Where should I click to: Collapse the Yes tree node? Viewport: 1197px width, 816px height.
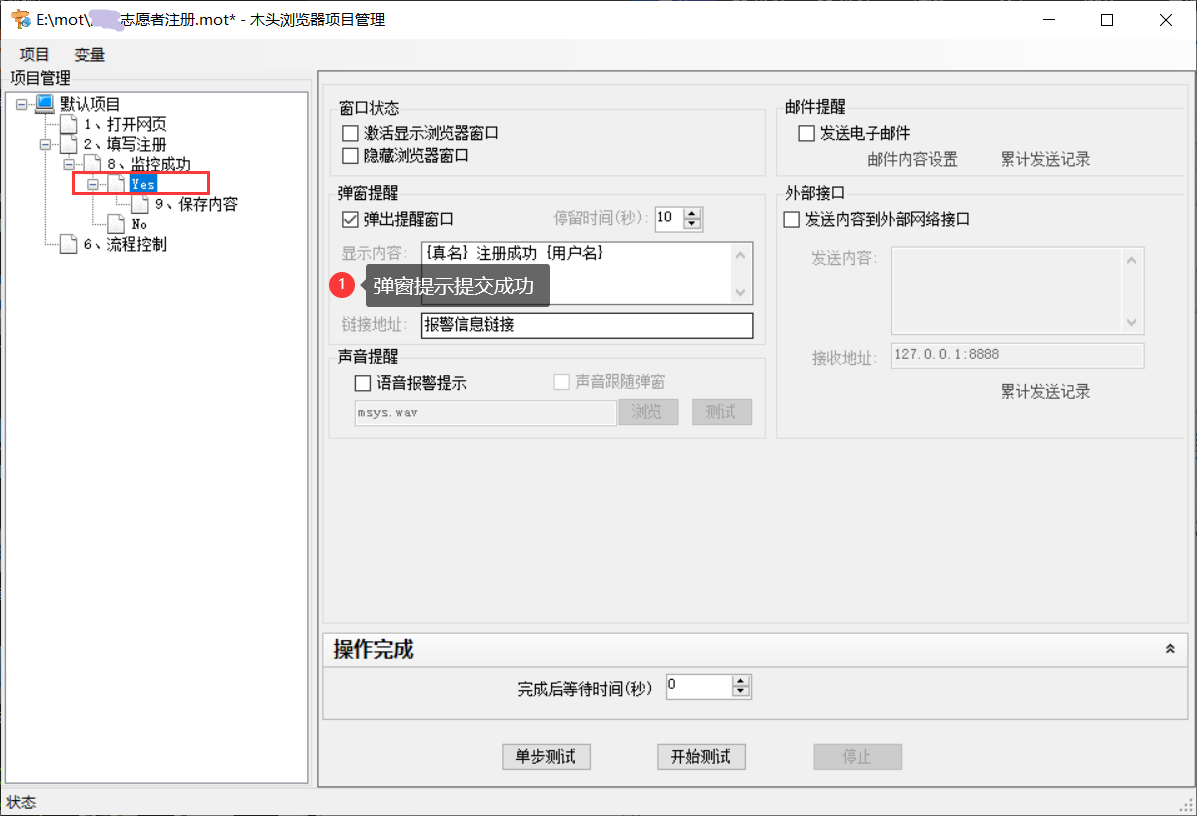tap(93, 184)
